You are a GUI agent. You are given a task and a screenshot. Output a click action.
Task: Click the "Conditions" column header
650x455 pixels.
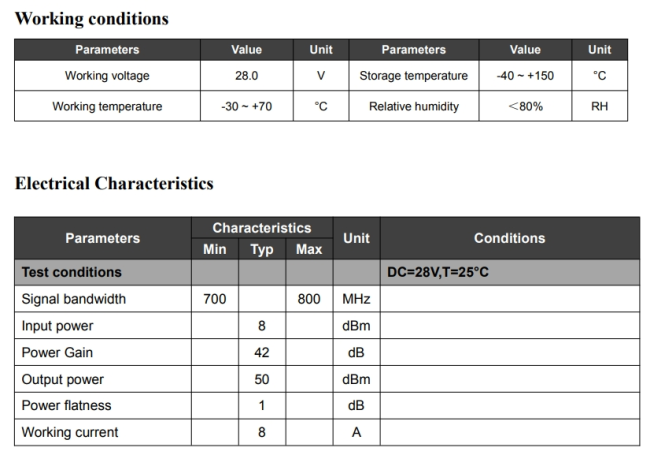tap(509, 238)
